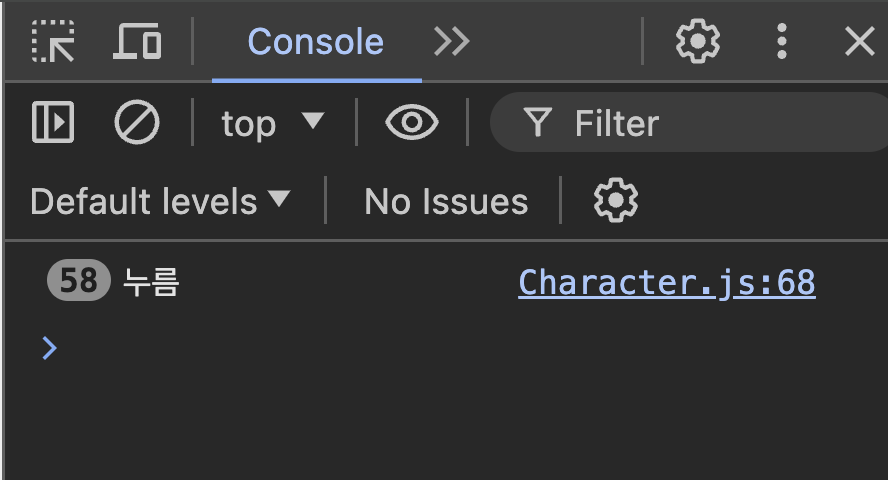Click the No Issues button
This screenshot has width=888, height=480.
tap(446, 202)
